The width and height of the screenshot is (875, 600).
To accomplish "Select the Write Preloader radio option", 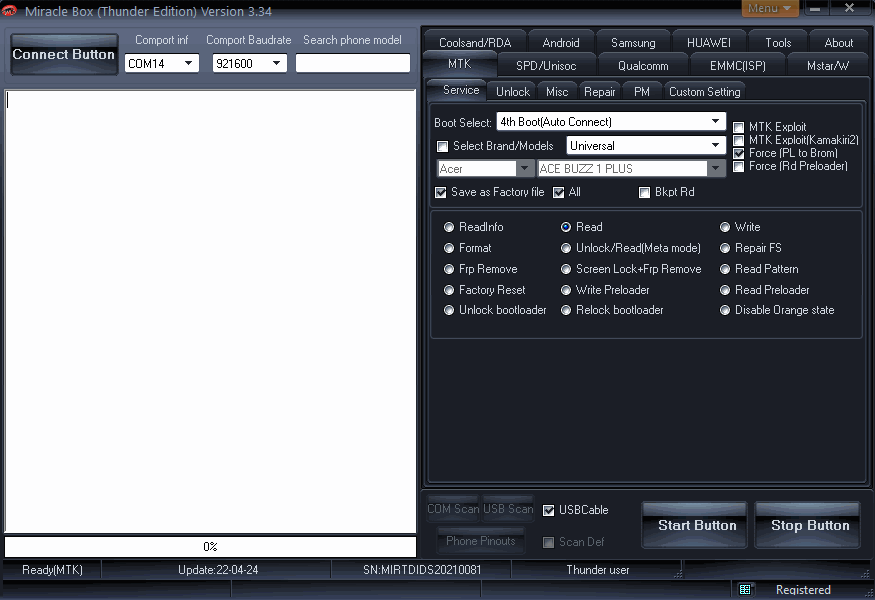I will 566,290.
